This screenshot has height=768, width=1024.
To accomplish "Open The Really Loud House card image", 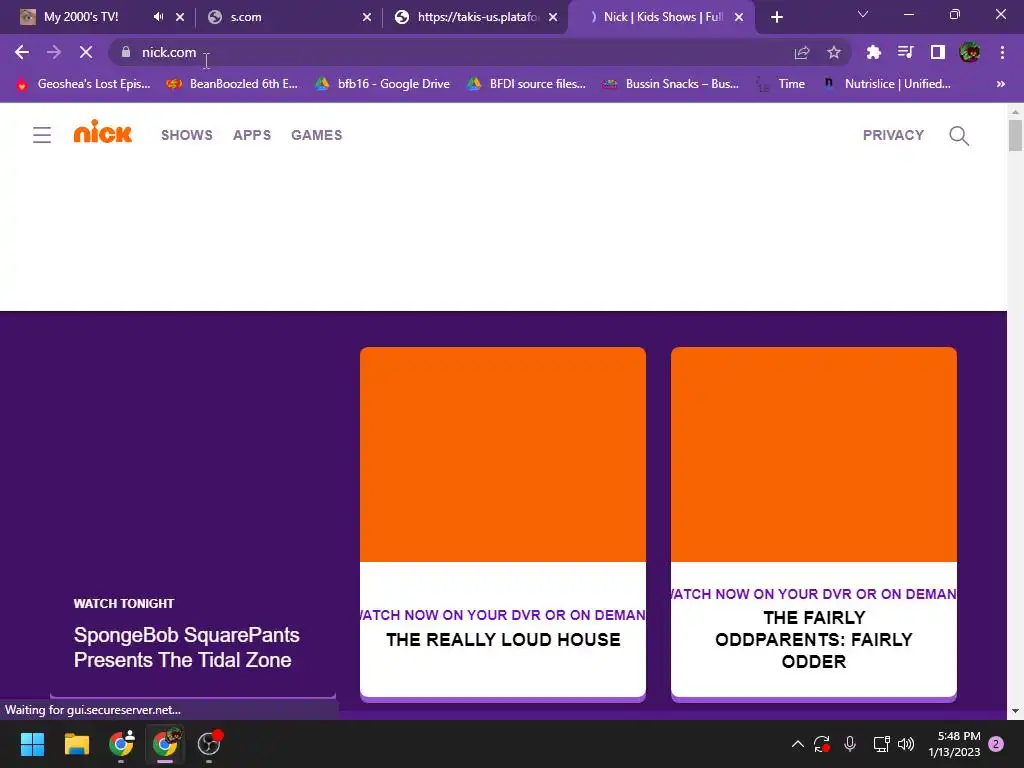I will point(503,455).
